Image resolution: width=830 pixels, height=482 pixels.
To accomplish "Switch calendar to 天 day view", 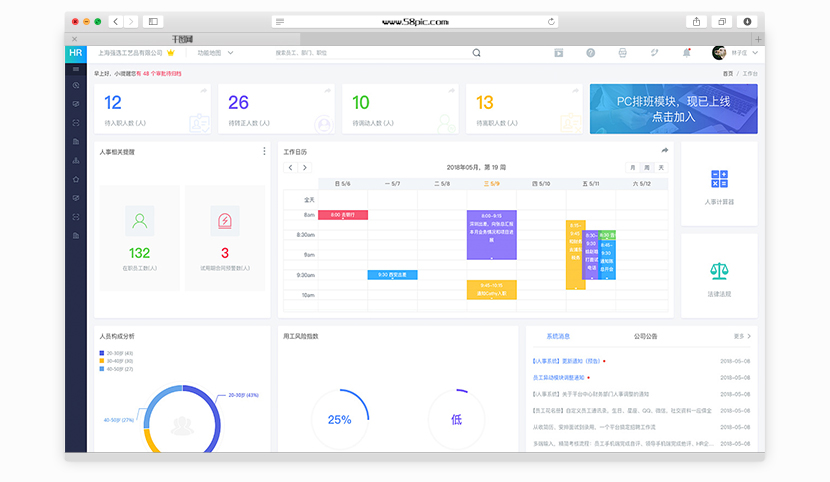I will (660, 167).
